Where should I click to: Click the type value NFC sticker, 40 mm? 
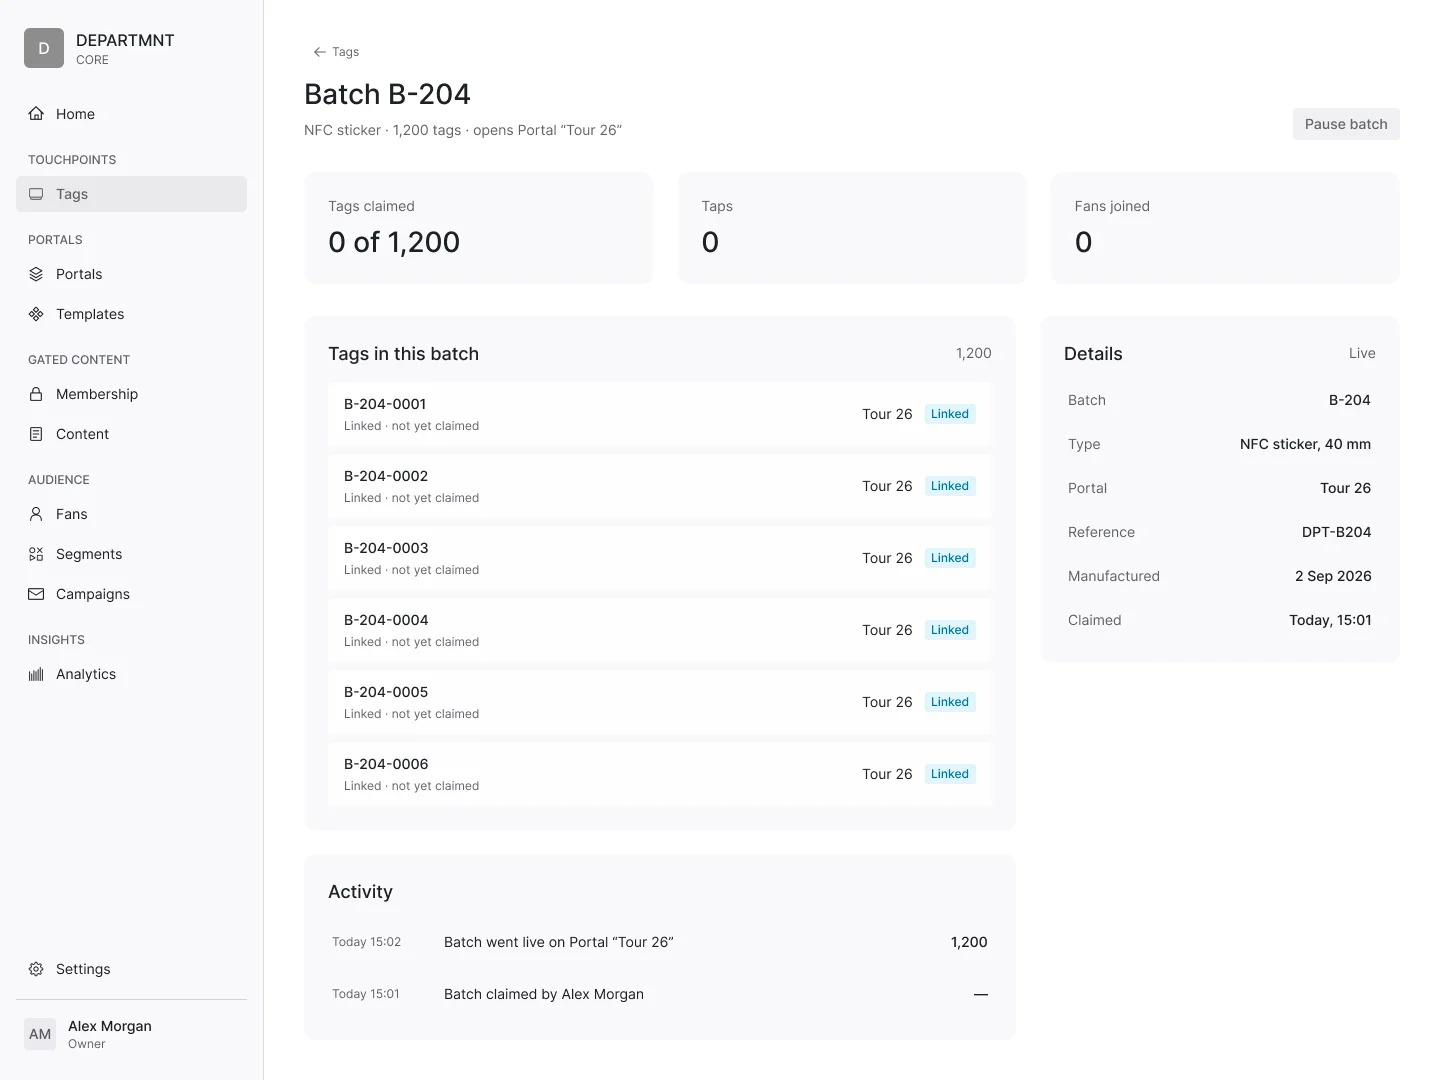(1305, 444)
